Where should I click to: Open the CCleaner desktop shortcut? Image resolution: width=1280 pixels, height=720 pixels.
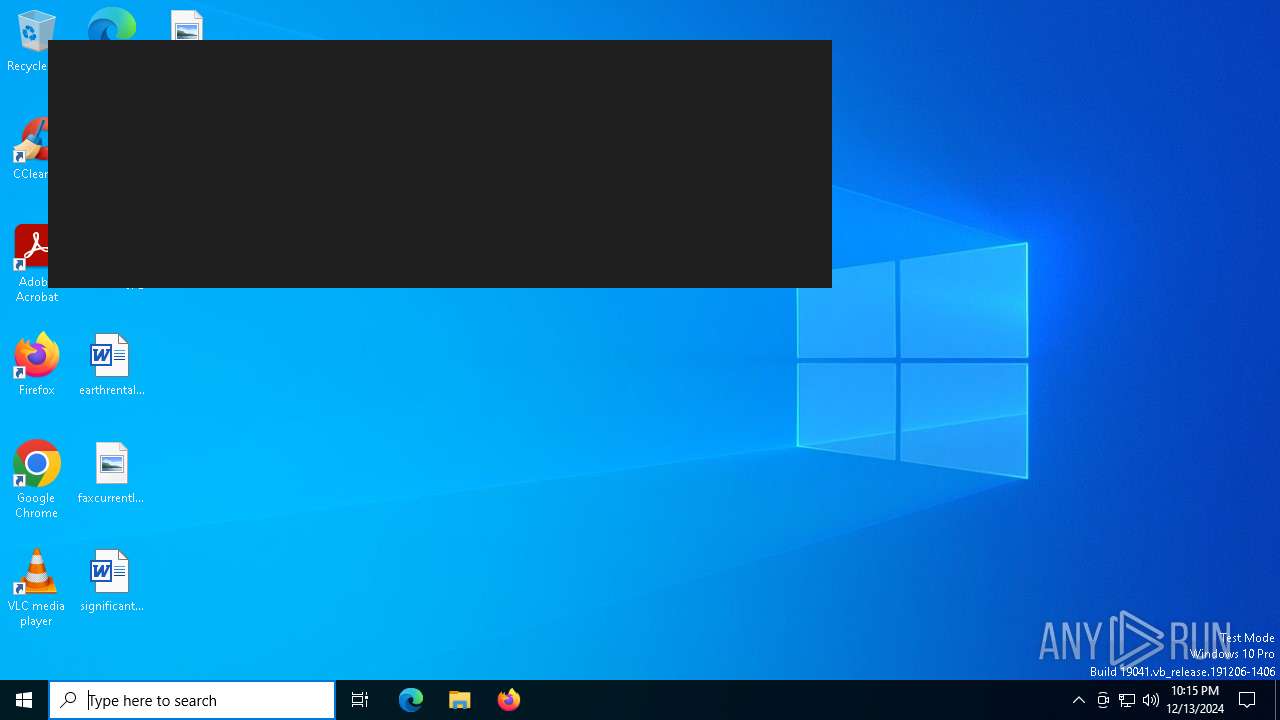30,150
